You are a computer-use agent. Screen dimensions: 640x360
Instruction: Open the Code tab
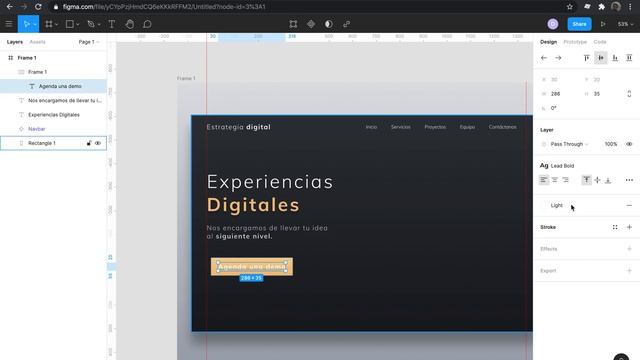point(600,42)
